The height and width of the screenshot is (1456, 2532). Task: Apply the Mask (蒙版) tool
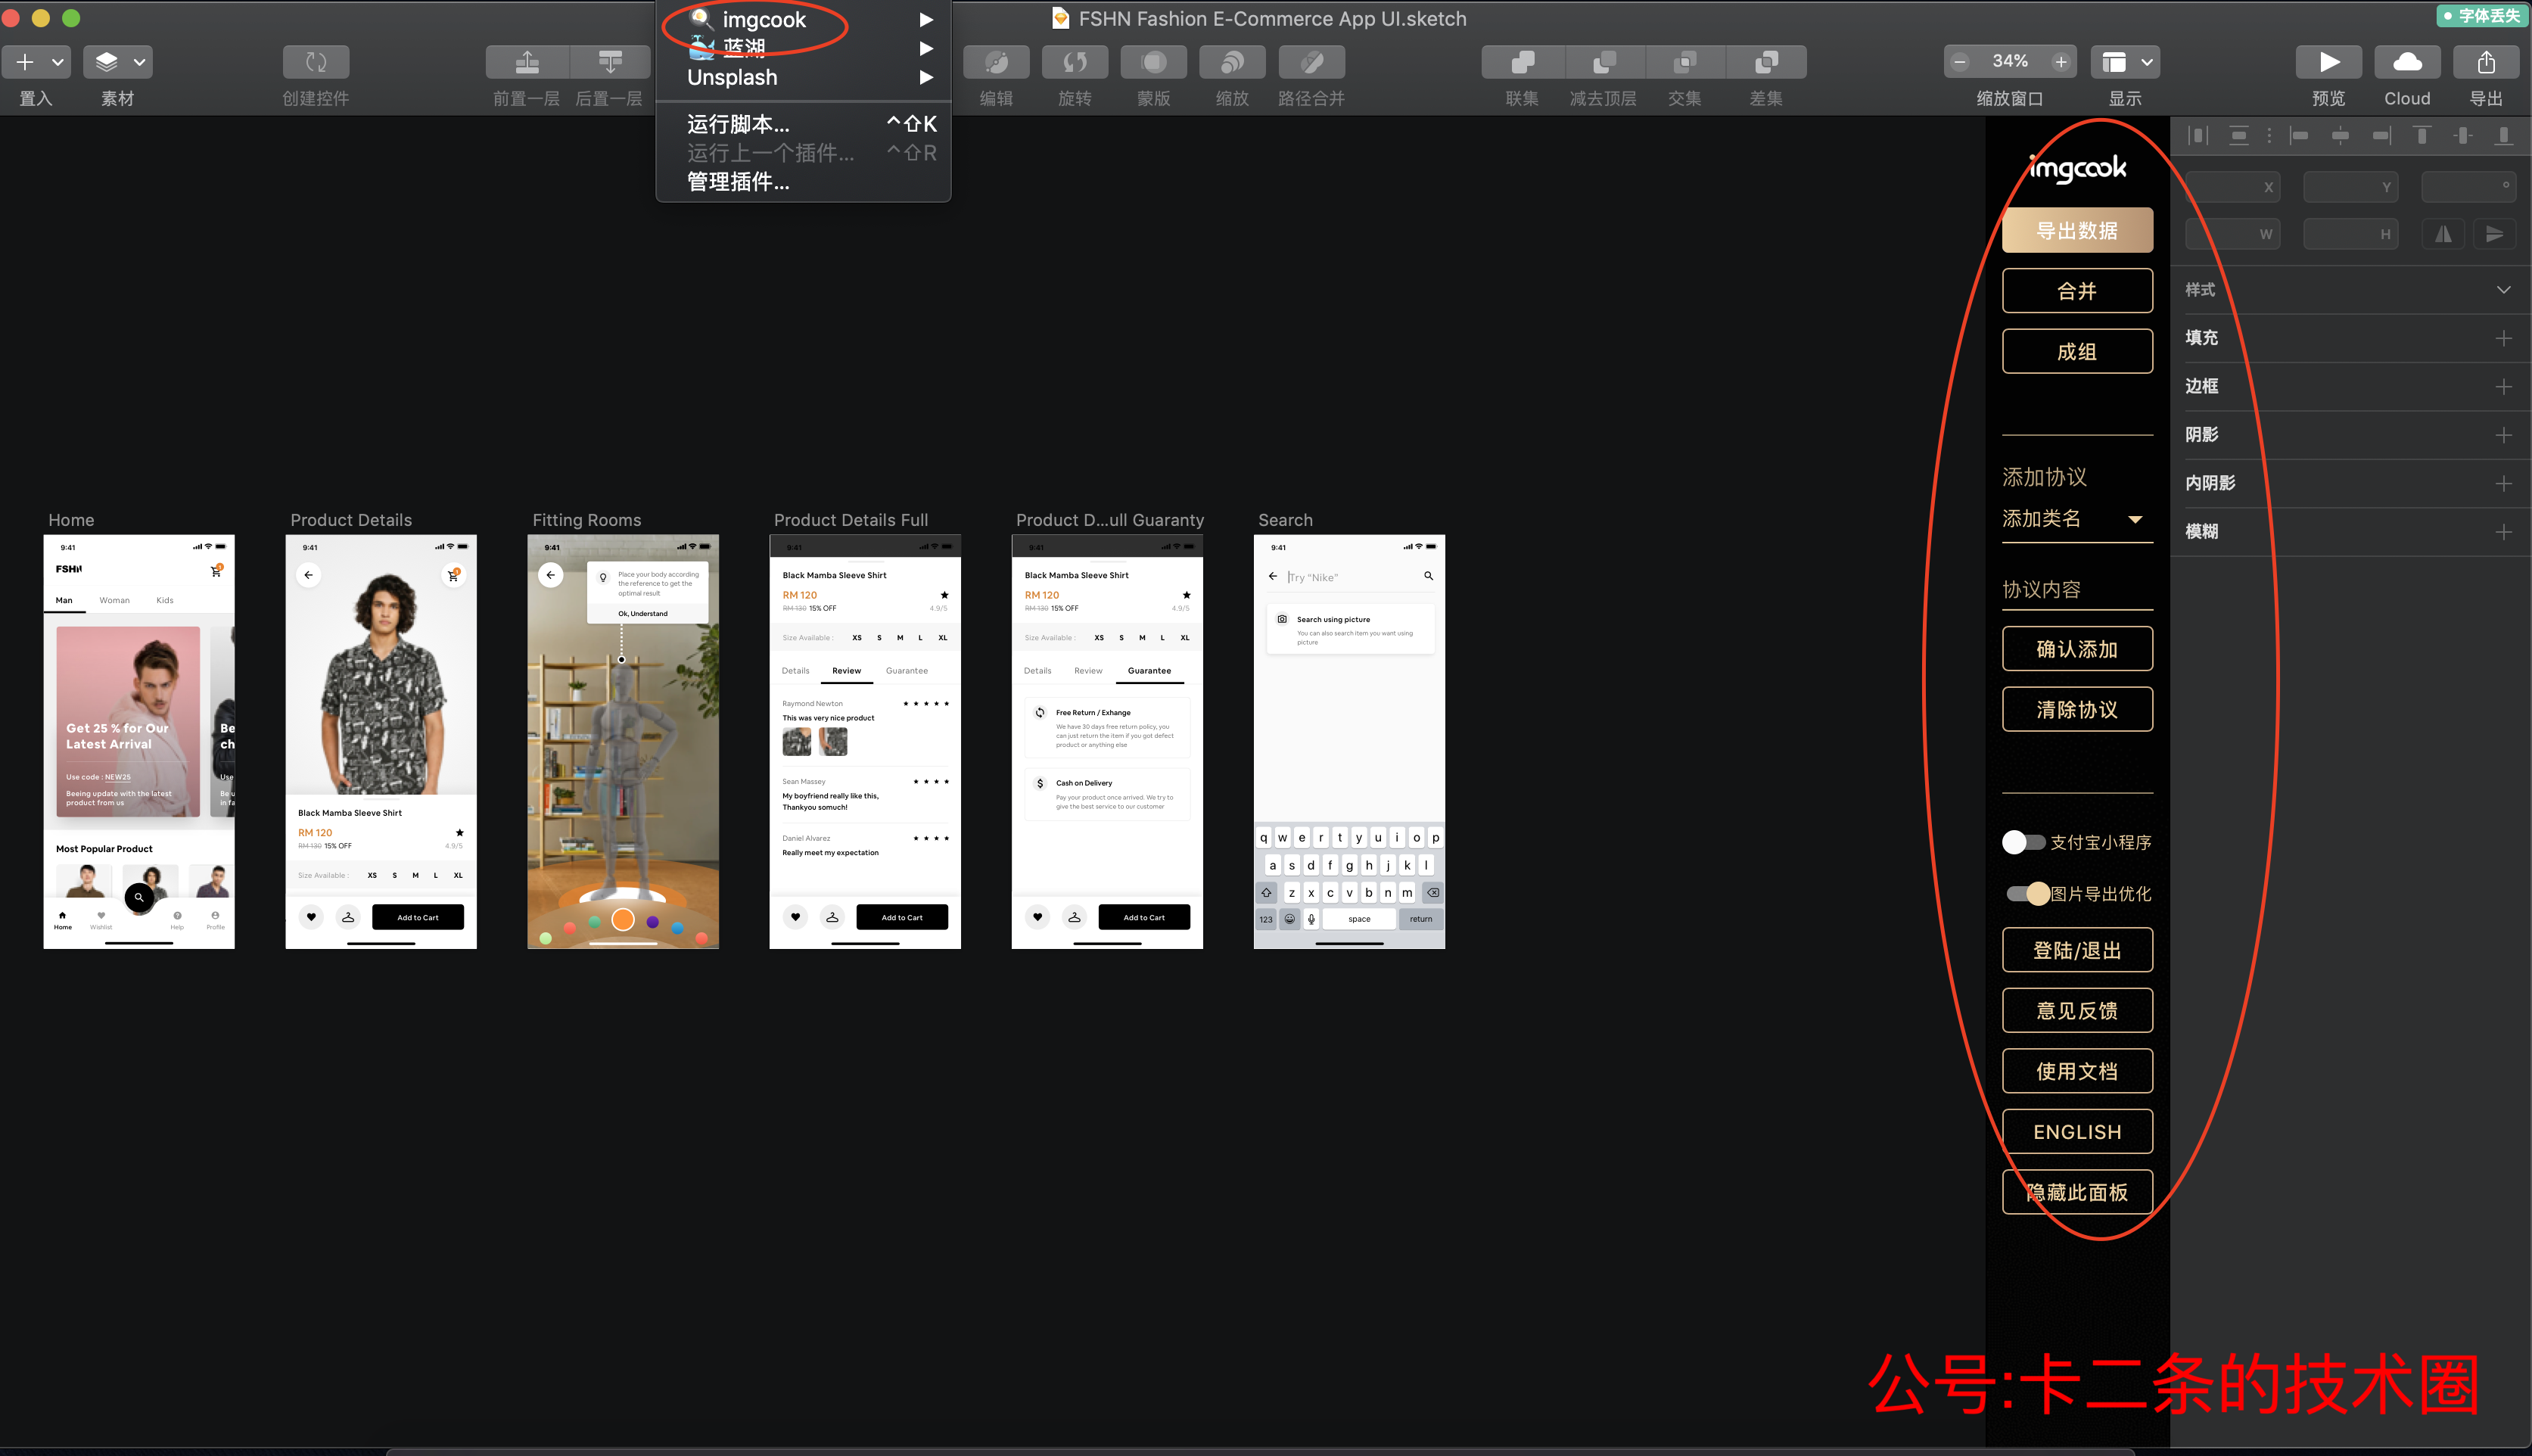coord(1154,62)
